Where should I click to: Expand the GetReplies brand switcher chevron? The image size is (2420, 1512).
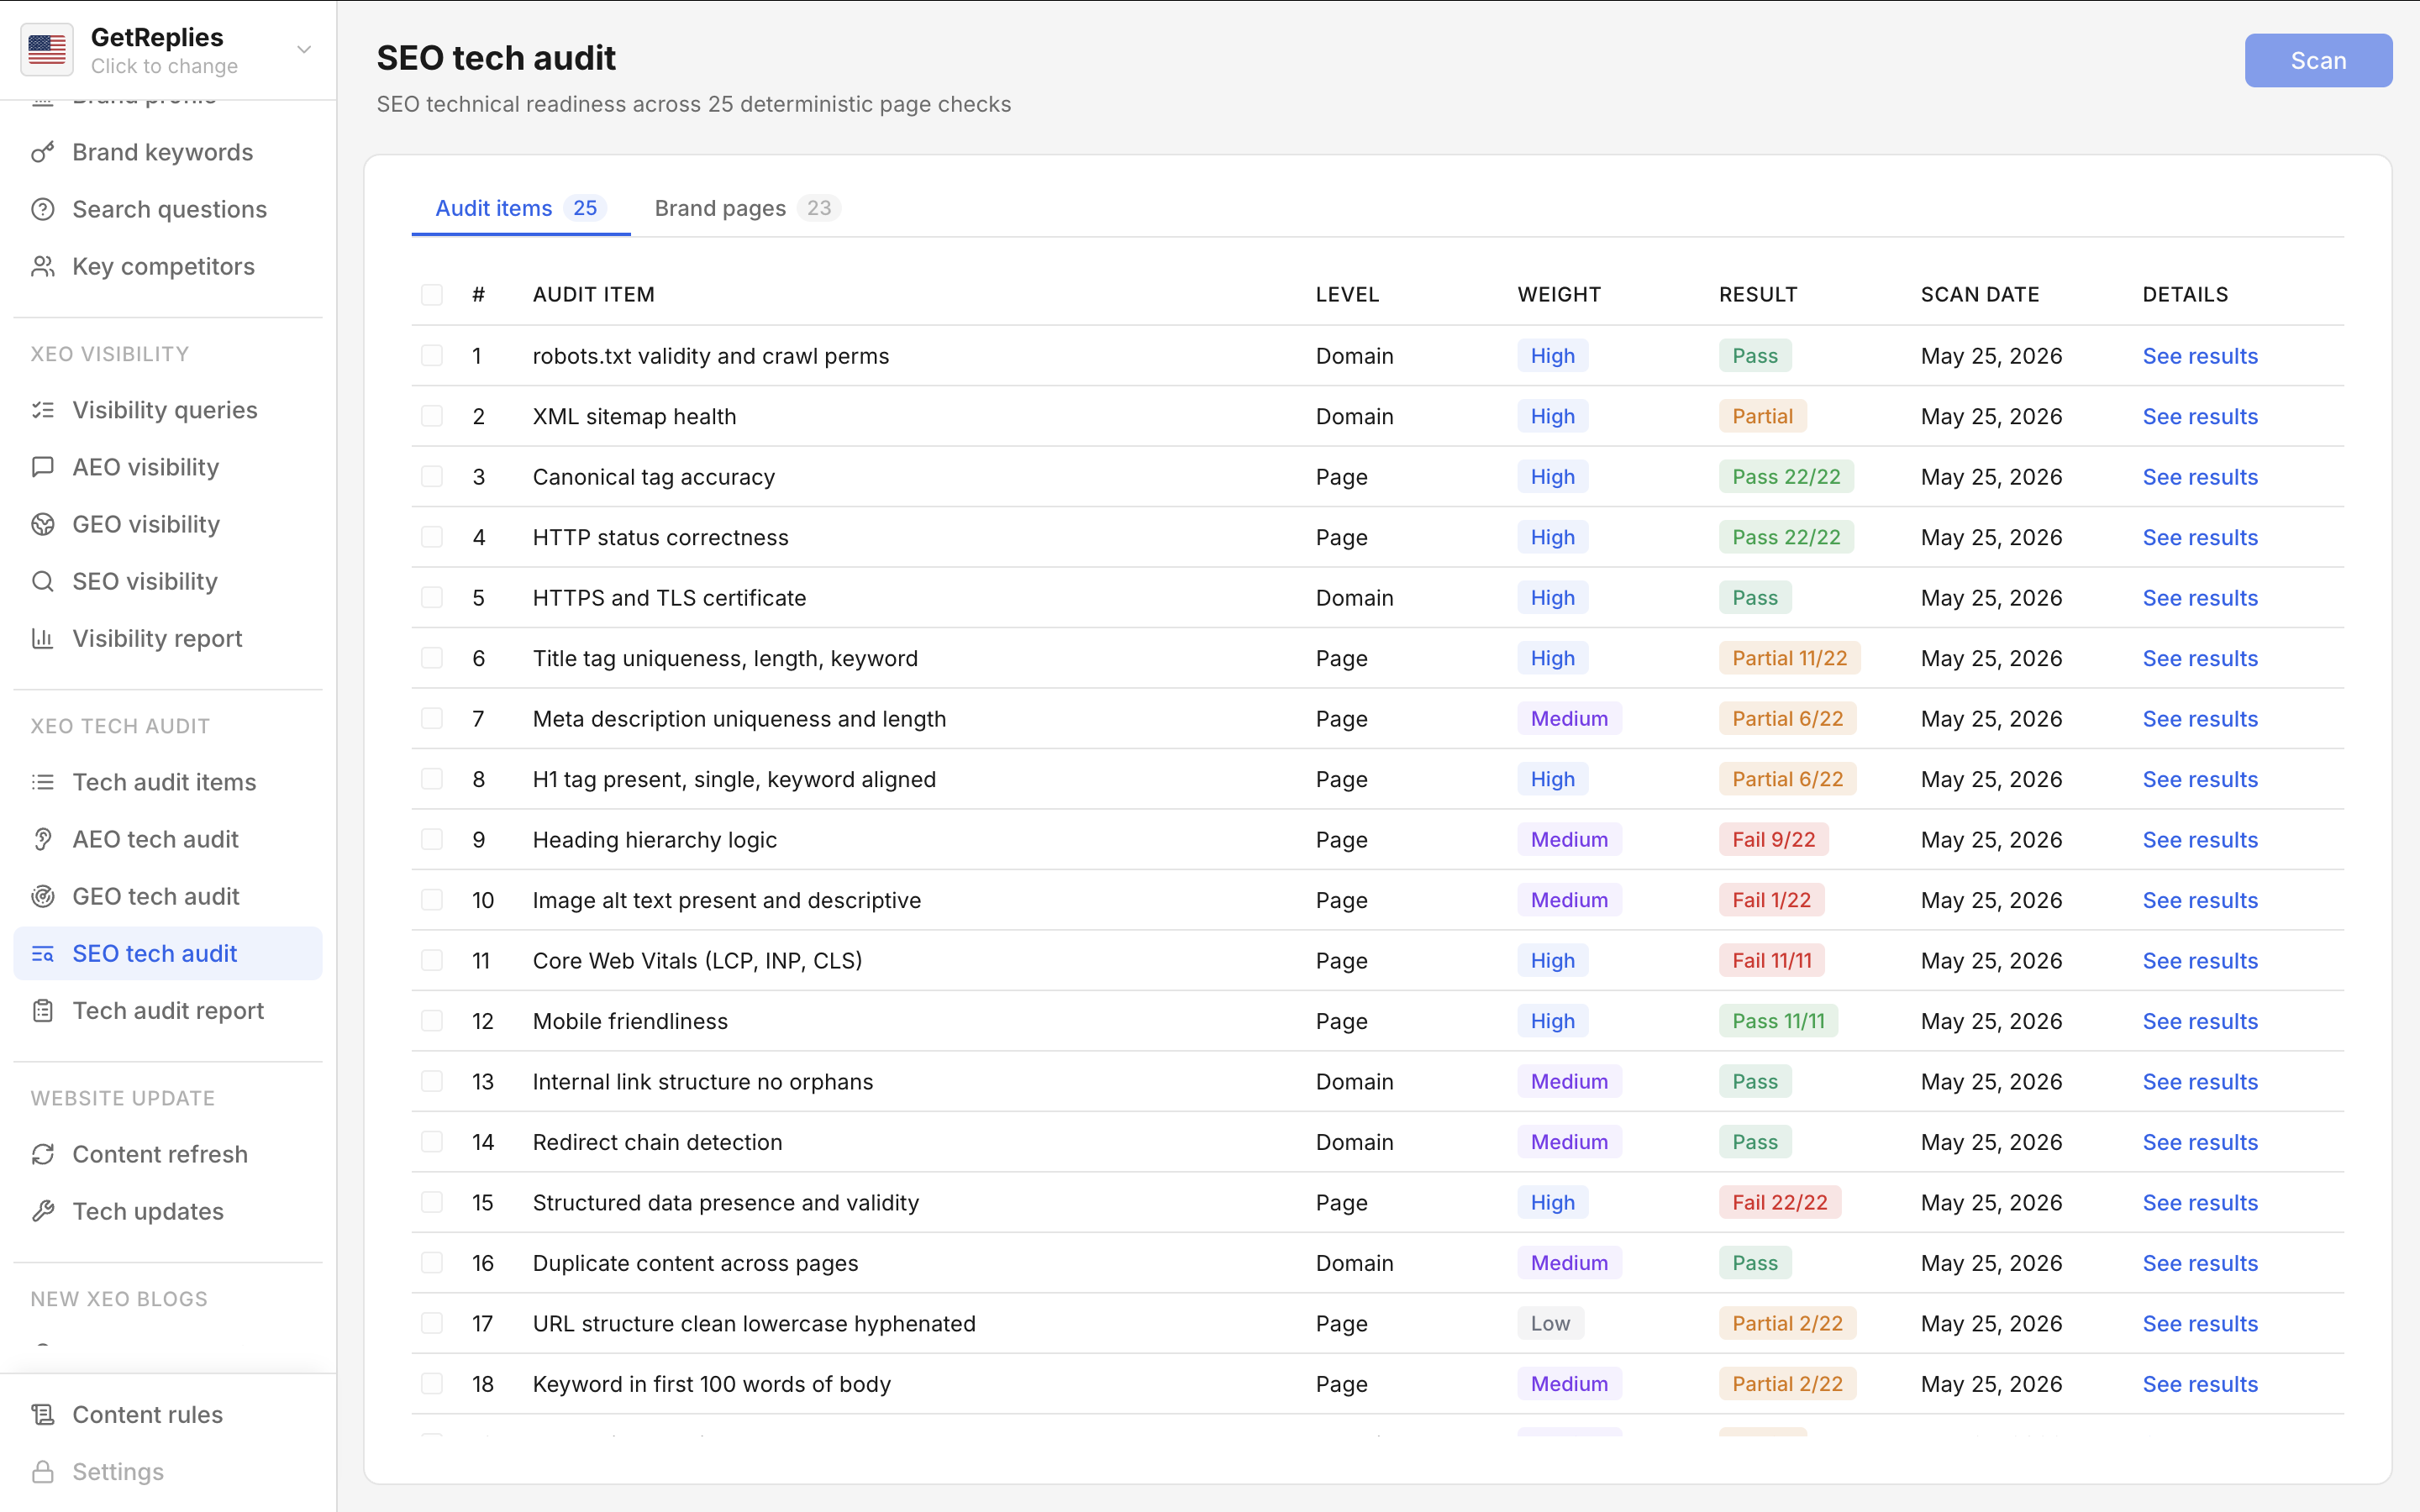coord(304,49)
